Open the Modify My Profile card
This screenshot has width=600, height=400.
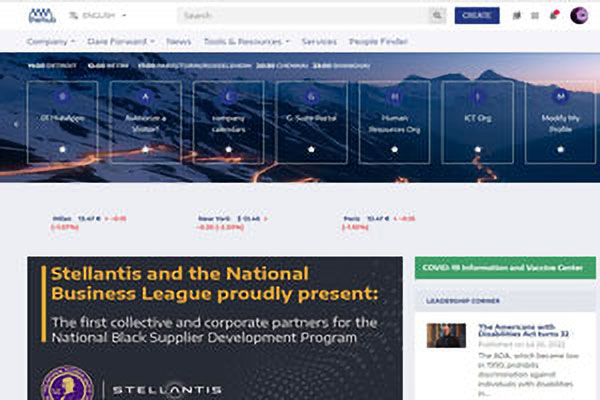[x=561, y=122]
